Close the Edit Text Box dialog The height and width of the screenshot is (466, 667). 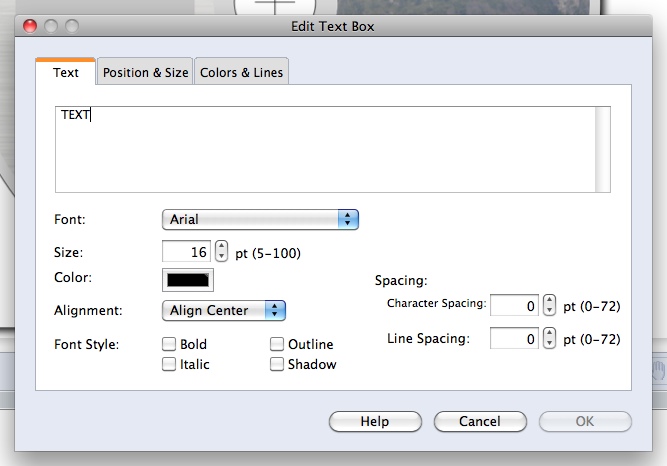tap(29, 26)
